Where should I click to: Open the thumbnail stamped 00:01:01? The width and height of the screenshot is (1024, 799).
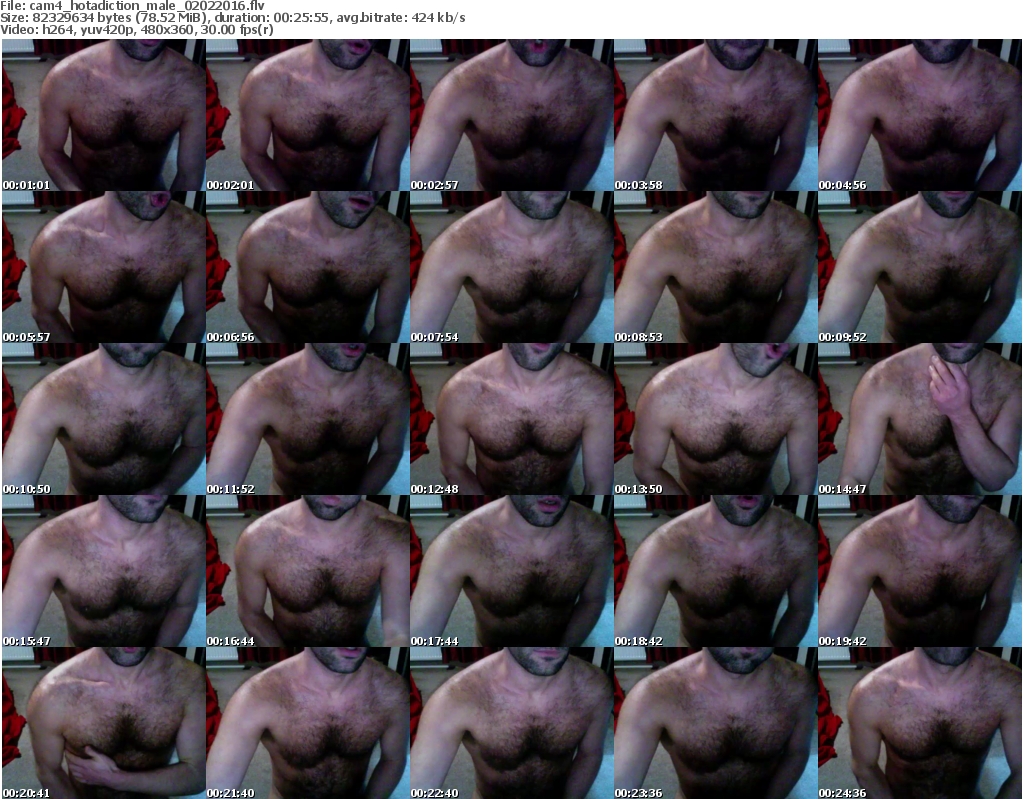click(x=103, y=115)
